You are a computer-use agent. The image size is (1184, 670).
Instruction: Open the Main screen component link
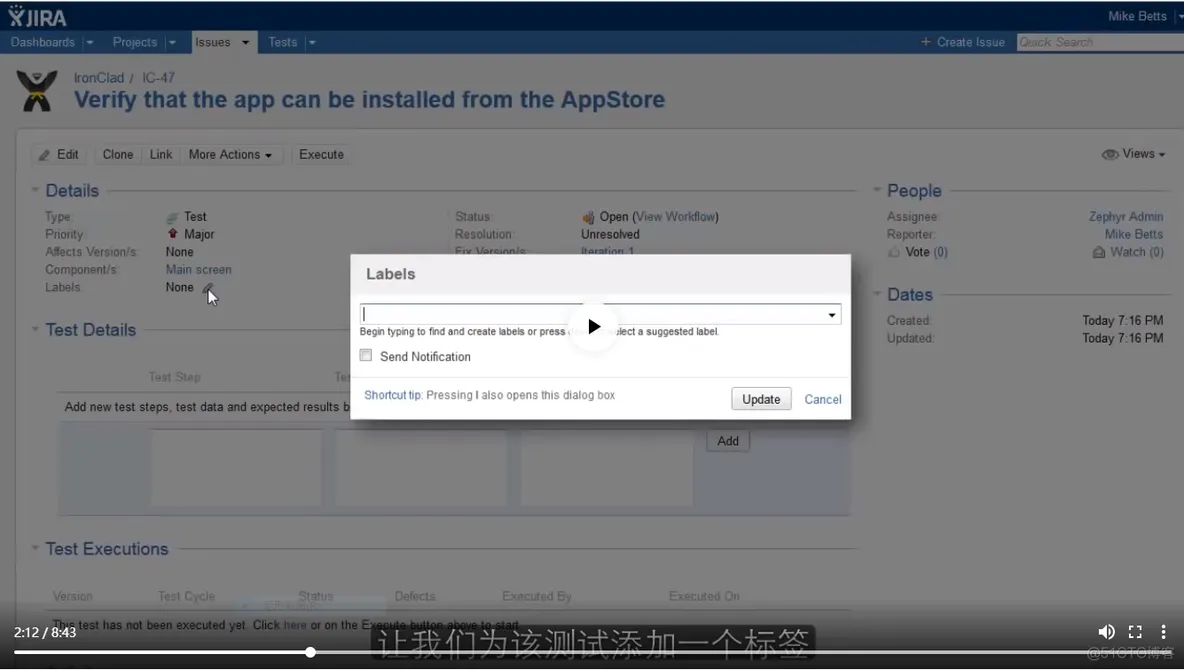point(199,270)
